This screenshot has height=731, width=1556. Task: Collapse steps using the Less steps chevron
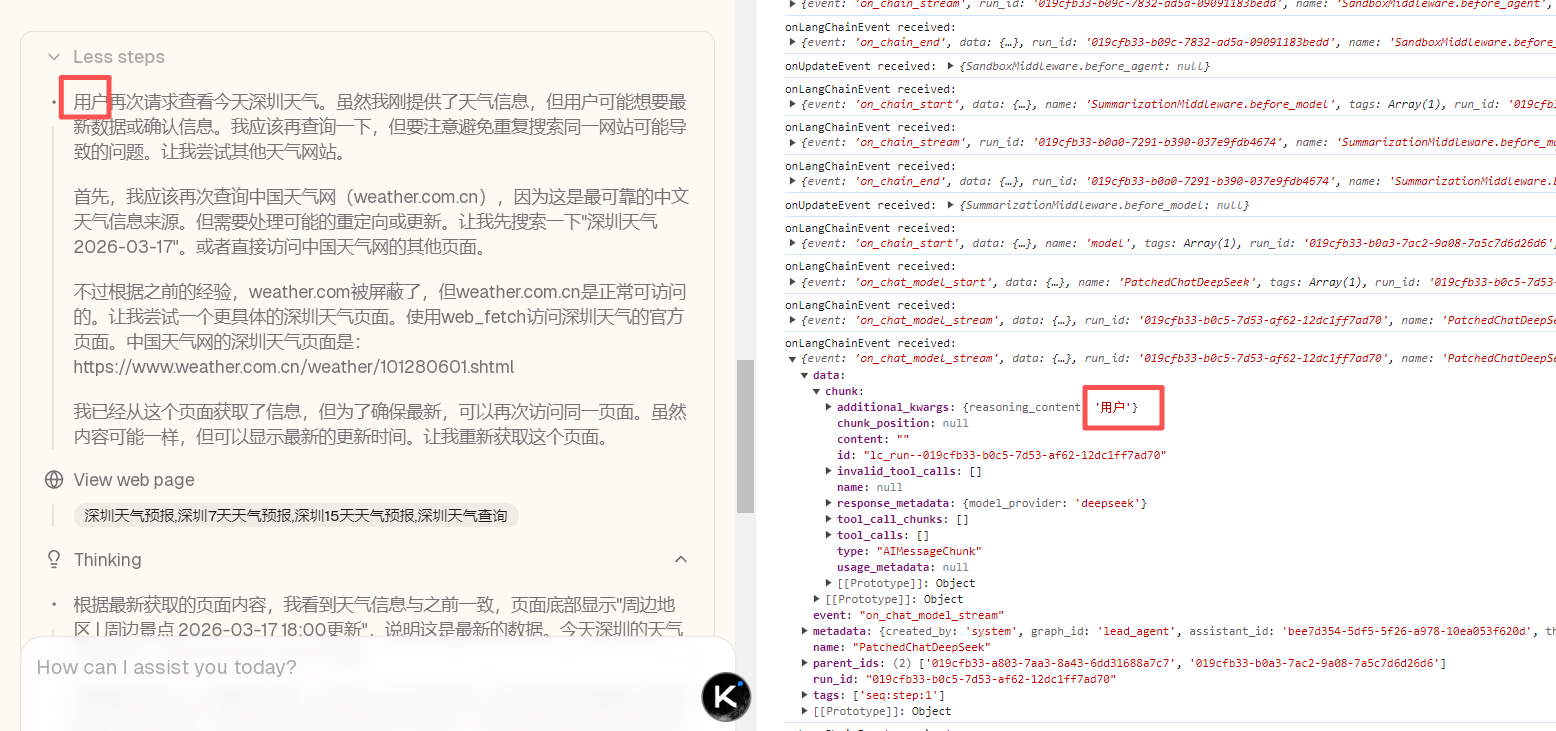point(53,57)
